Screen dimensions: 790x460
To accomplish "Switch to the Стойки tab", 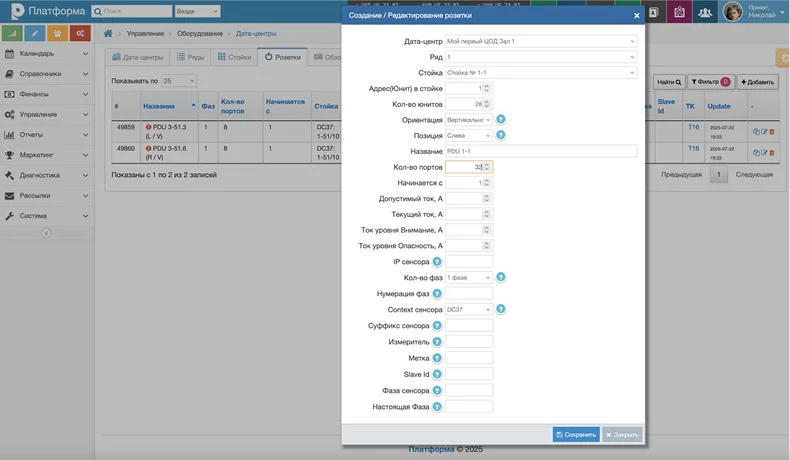I will [234, 57].
